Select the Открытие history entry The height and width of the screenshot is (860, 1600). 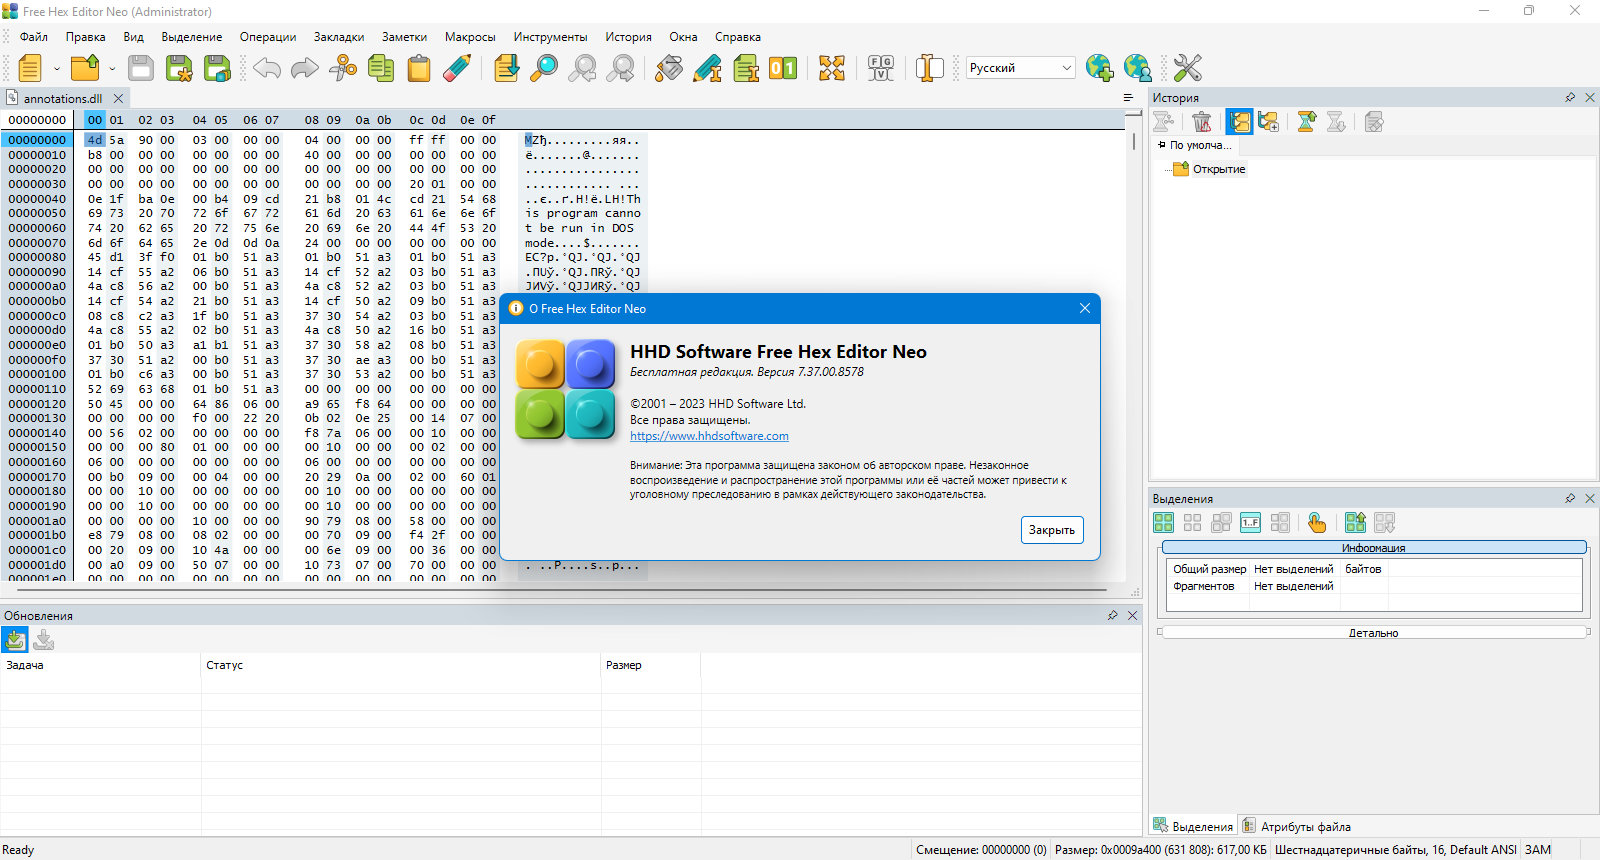(x=1219, y=169)
